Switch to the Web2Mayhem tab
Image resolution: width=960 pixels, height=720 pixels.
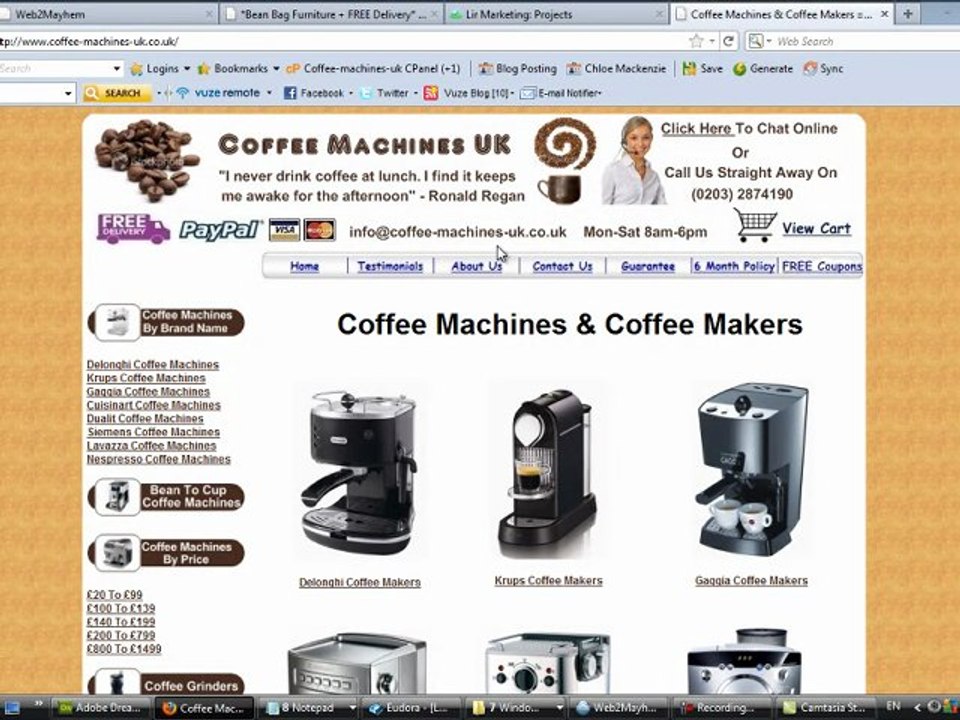point(109,13)
